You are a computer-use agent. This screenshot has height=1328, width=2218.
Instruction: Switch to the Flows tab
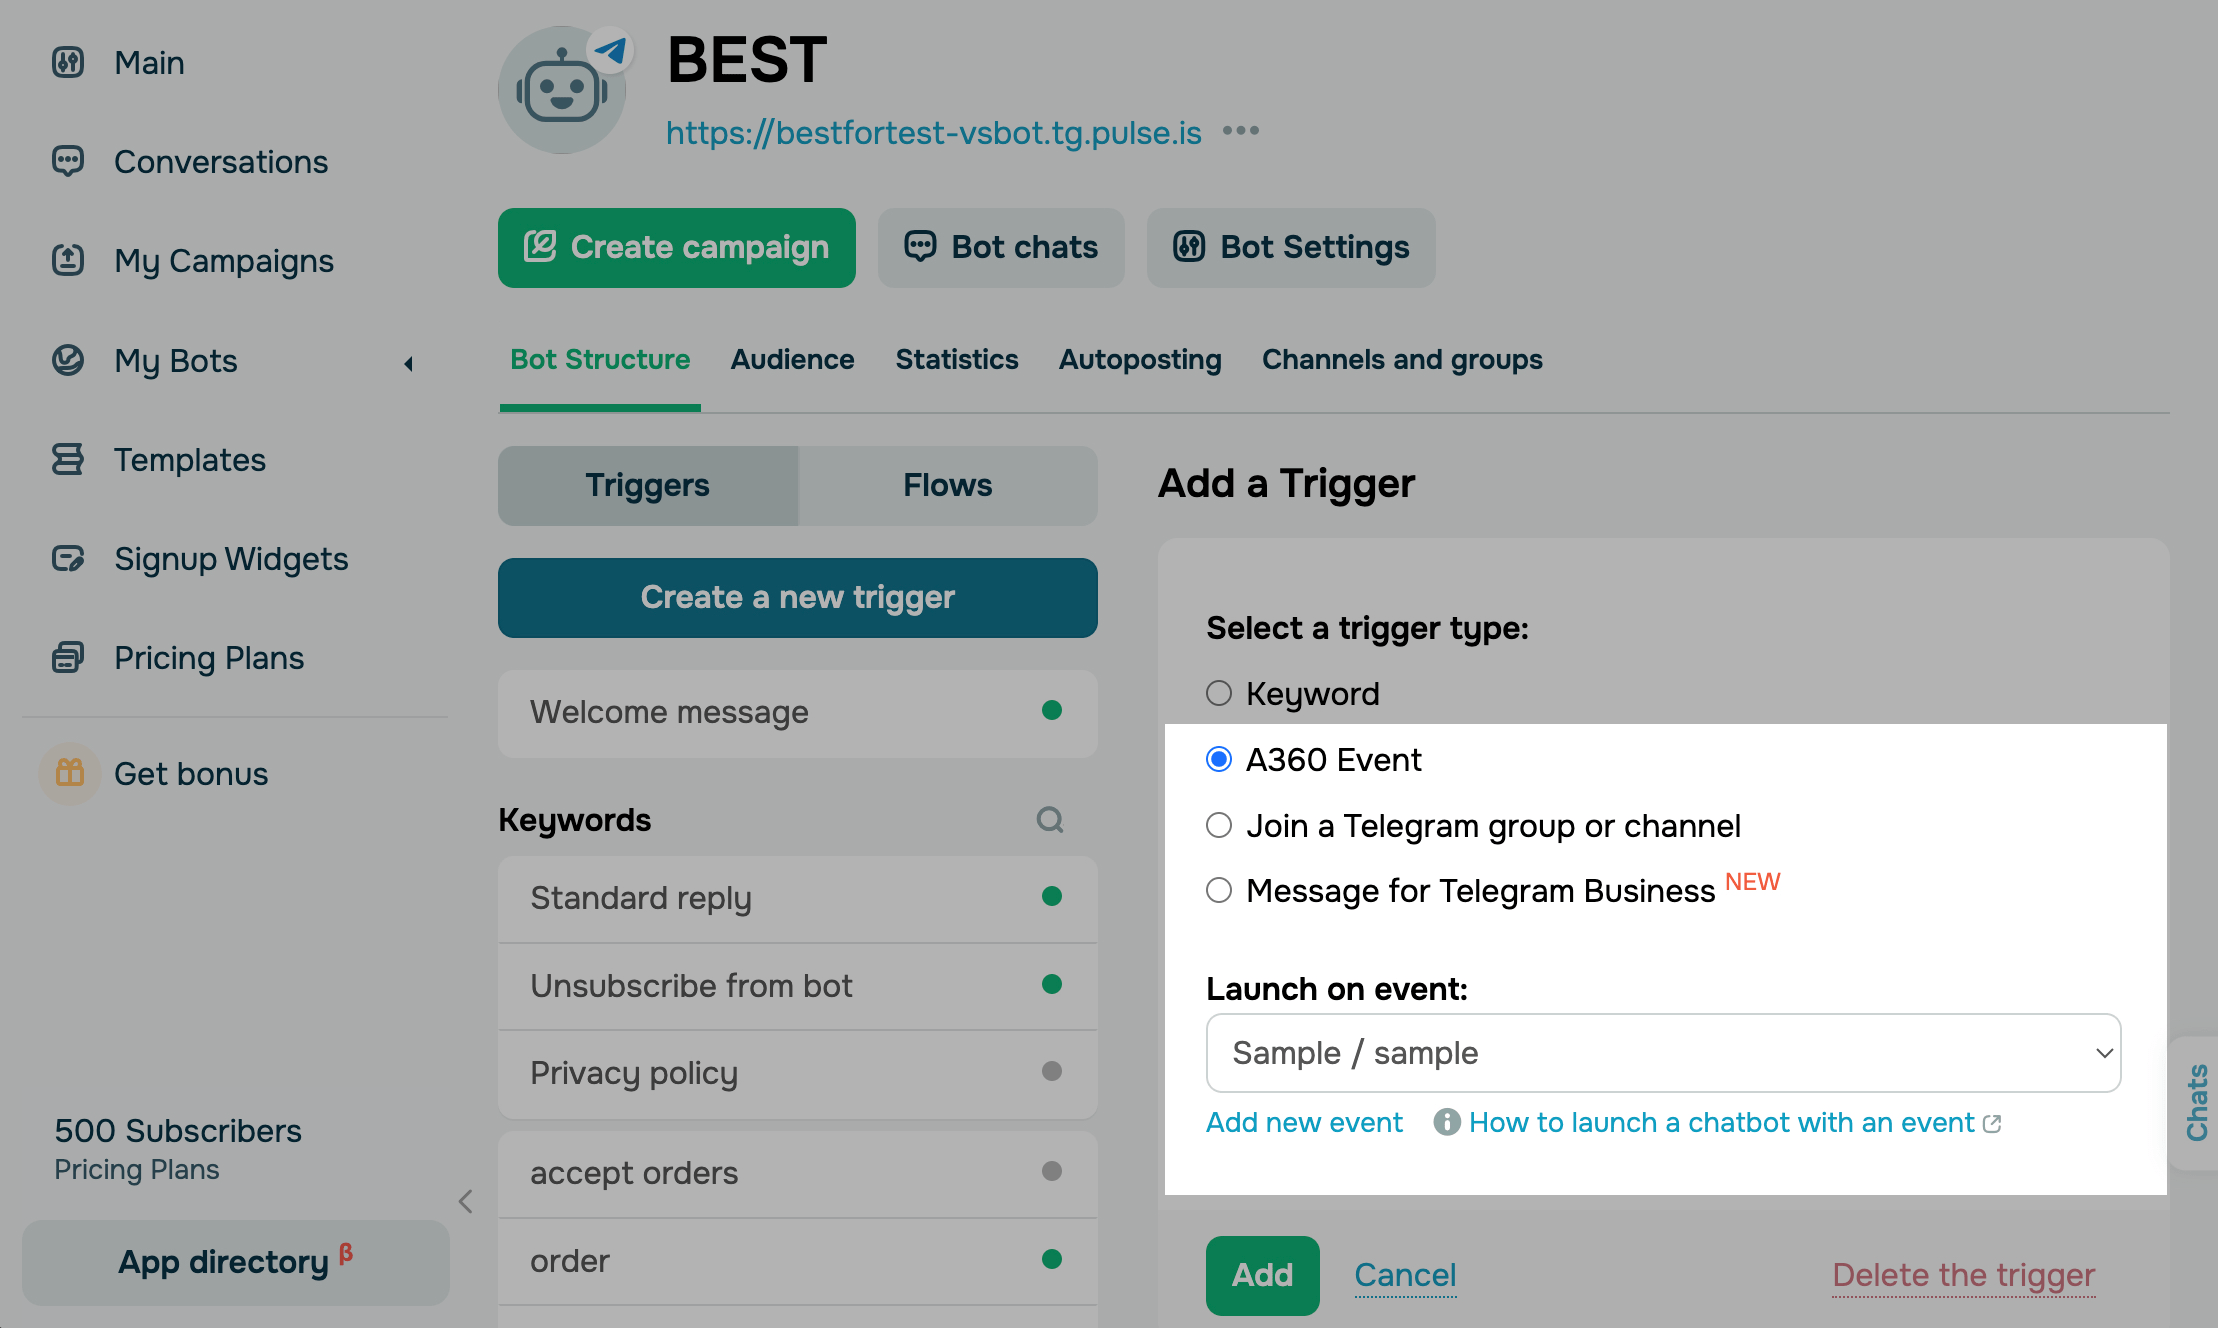pos(947,486)
